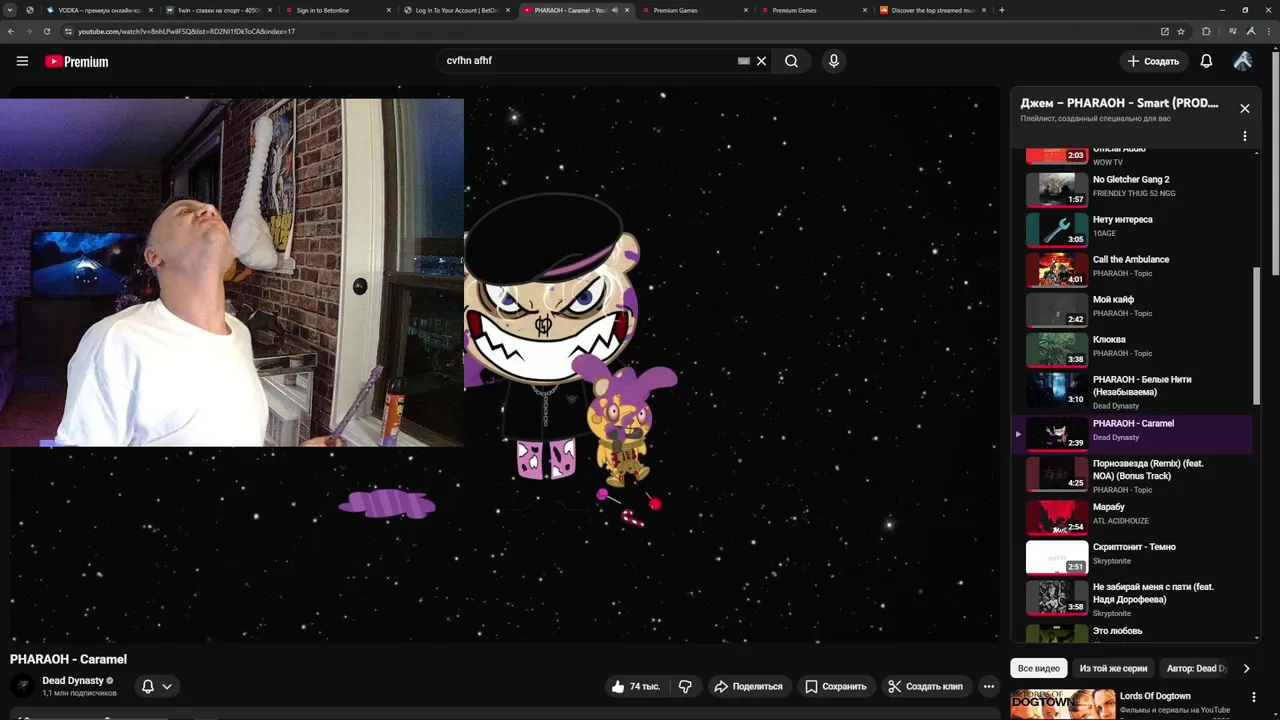Share the video via Поделиться
1280x720 pixels.
pos(748,686)
